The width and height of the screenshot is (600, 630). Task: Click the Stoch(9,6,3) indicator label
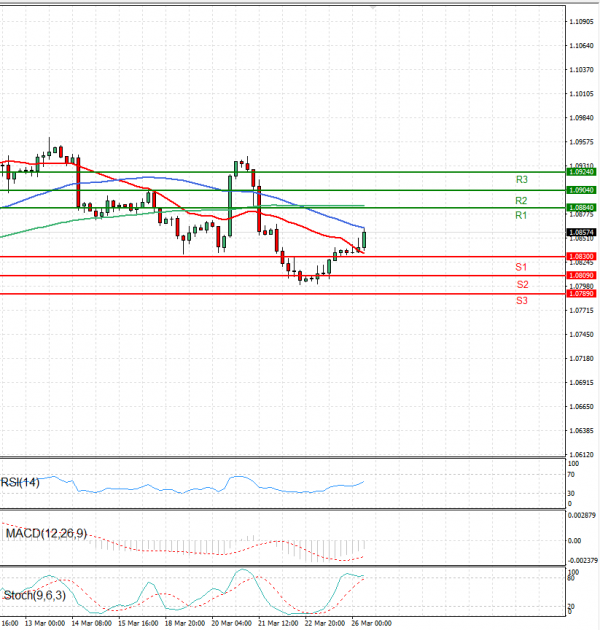point(35,595)
